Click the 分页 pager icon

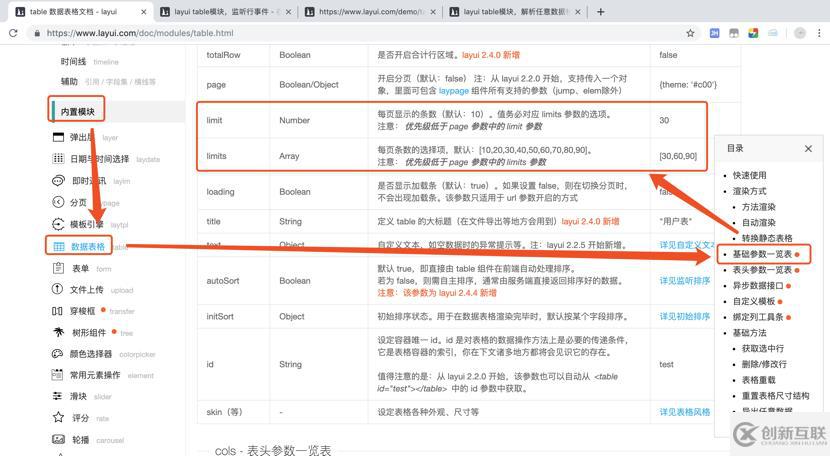[x=58, y=202]
